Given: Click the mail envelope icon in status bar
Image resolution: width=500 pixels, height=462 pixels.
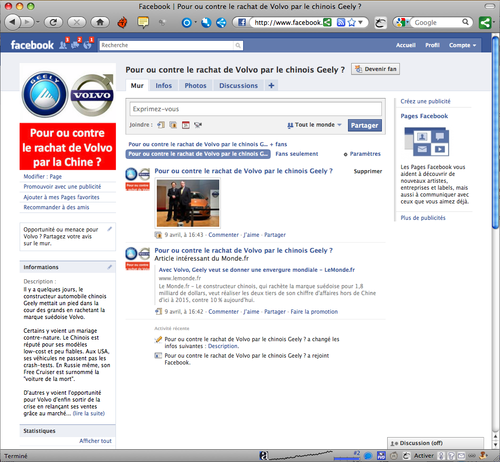Looking at the screenshot, I should pyautogui.click(x=462, y=455).
